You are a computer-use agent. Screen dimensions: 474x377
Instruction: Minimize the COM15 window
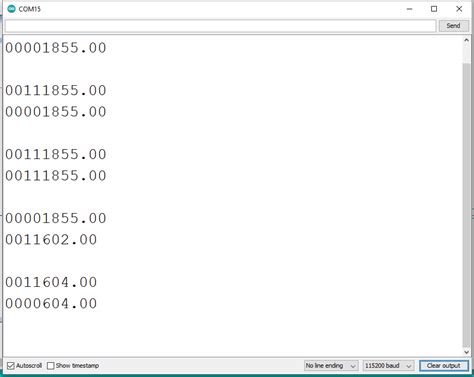click(x=409, y=9)
